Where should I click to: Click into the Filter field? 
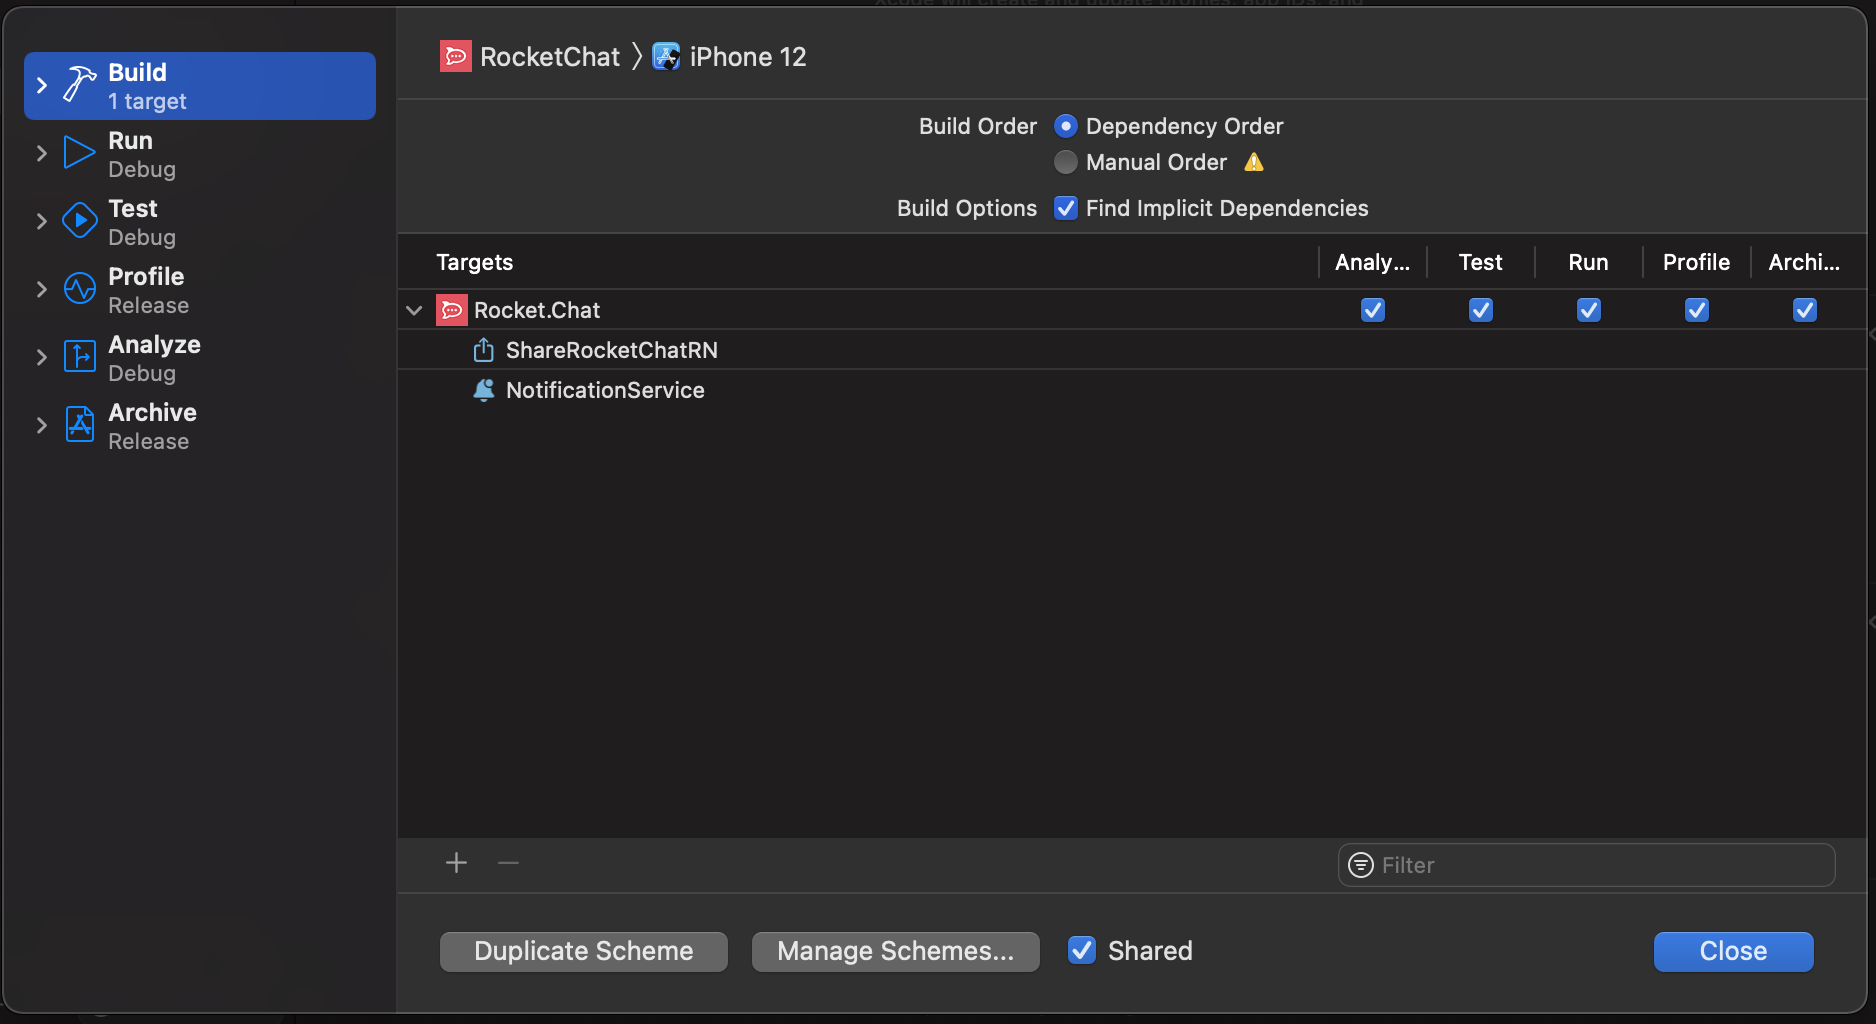(1587, 865)
